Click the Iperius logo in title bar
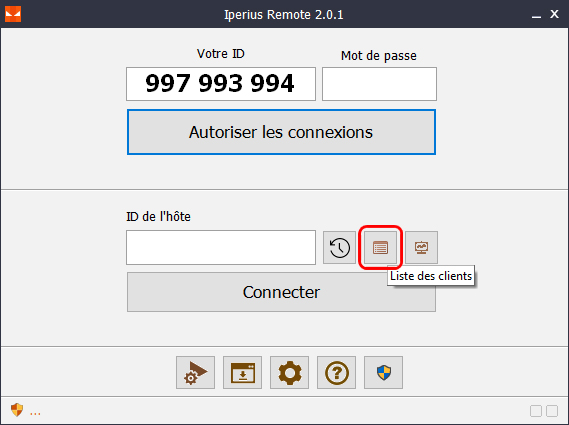Image resolution: width=569 pixels, height=425 pixels. coord(13,14)
